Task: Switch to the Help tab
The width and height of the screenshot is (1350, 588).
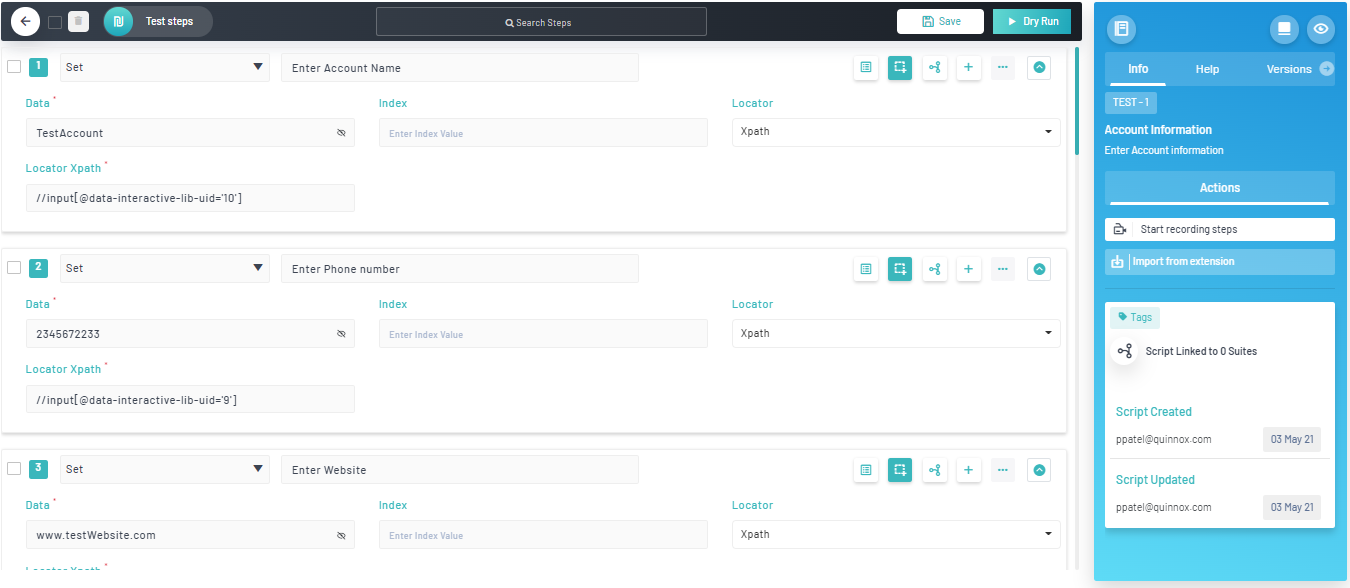Action: [1207, 69]
